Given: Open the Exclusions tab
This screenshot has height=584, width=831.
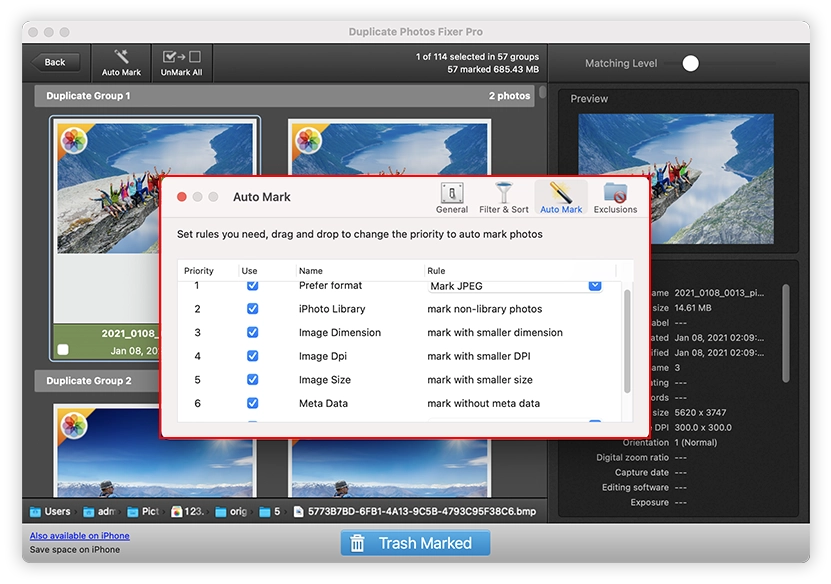Looking at the screenshot, I should 615,198.
